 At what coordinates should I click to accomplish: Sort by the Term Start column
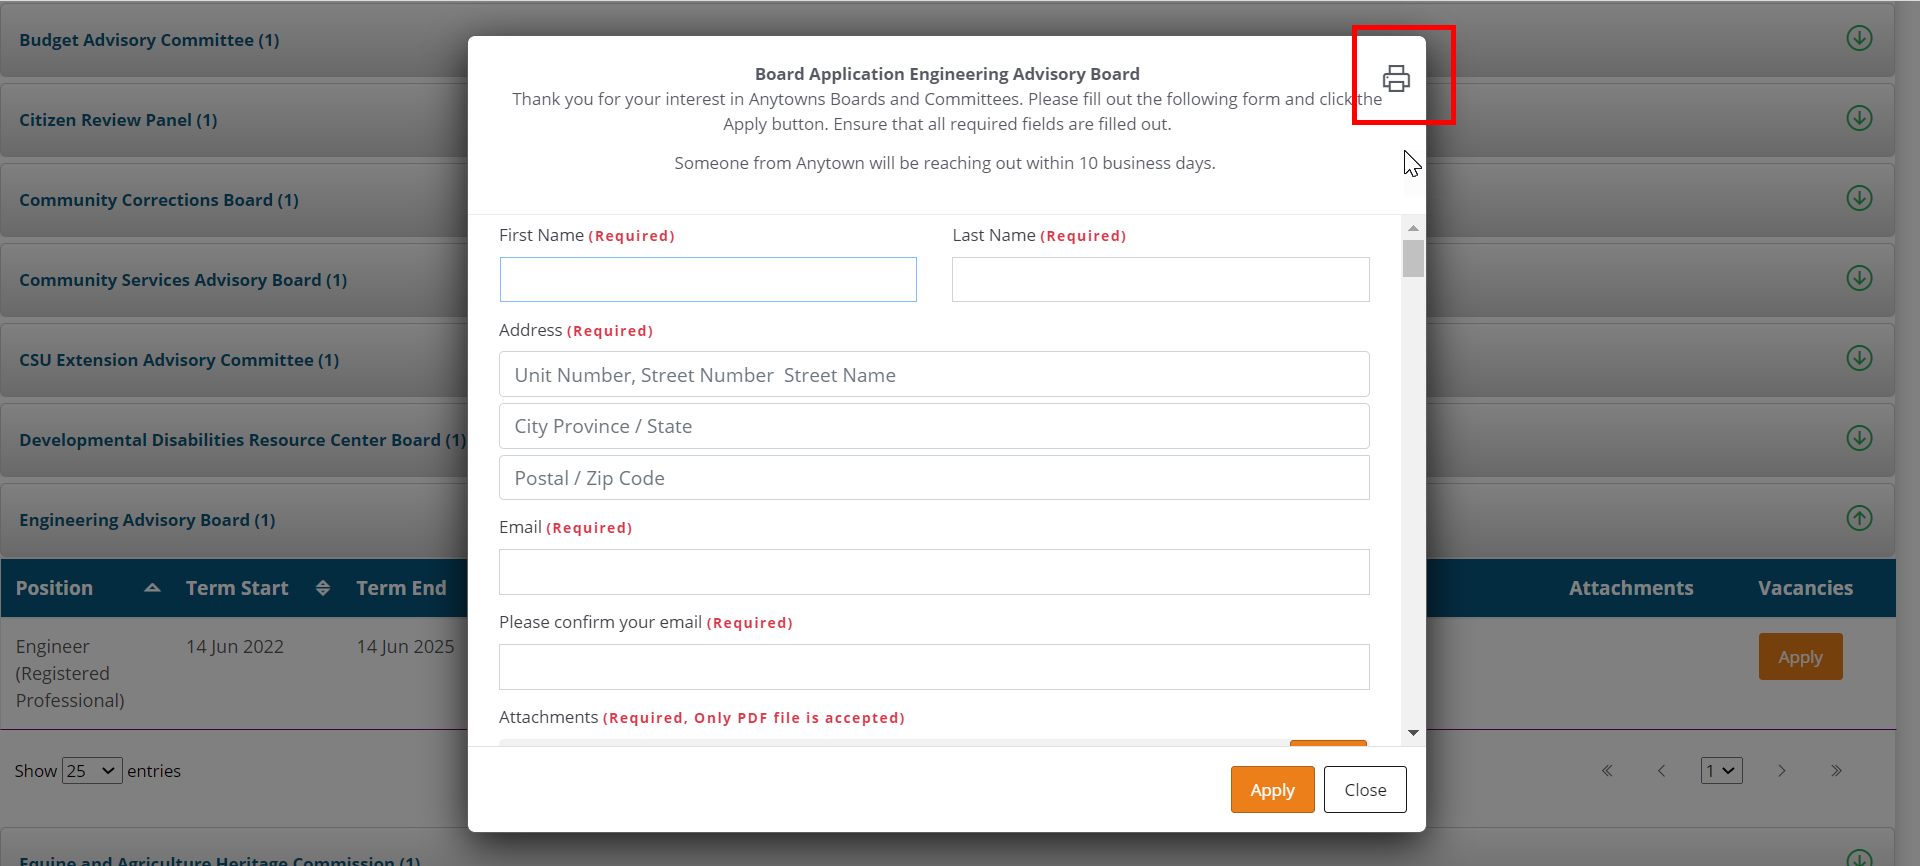(x=237, y=588)
